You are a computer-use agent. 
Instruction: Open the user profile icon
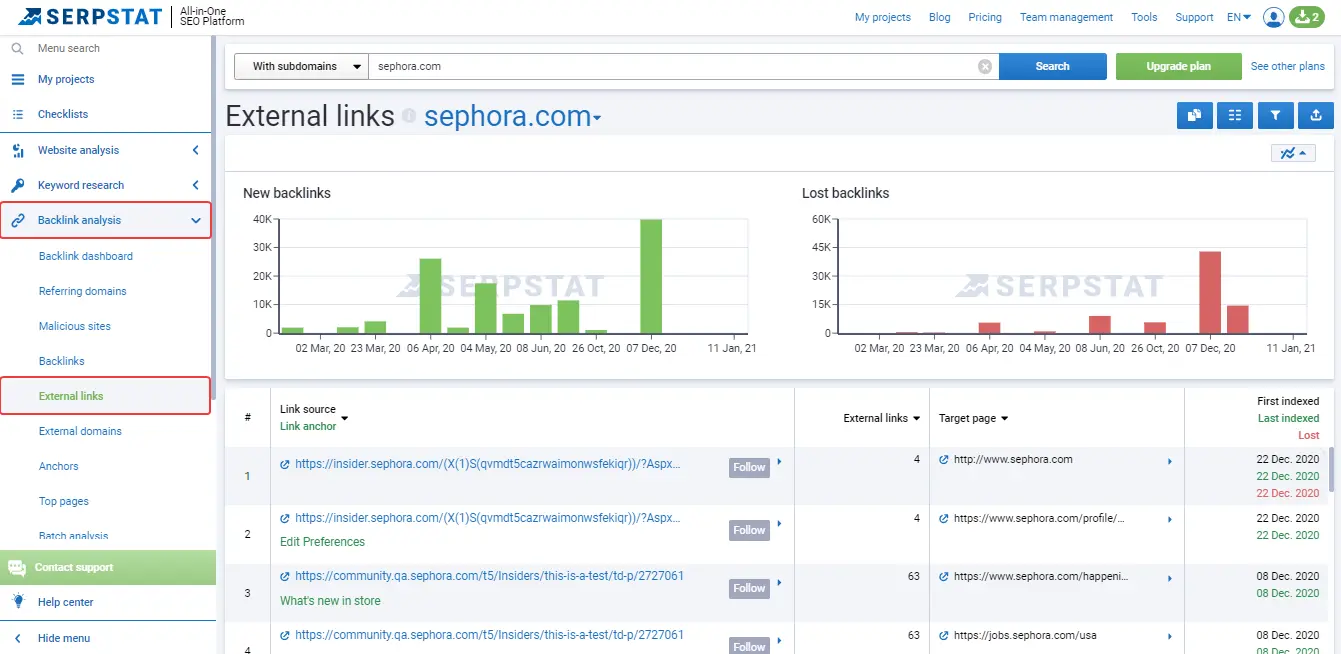coord(1273,16)
